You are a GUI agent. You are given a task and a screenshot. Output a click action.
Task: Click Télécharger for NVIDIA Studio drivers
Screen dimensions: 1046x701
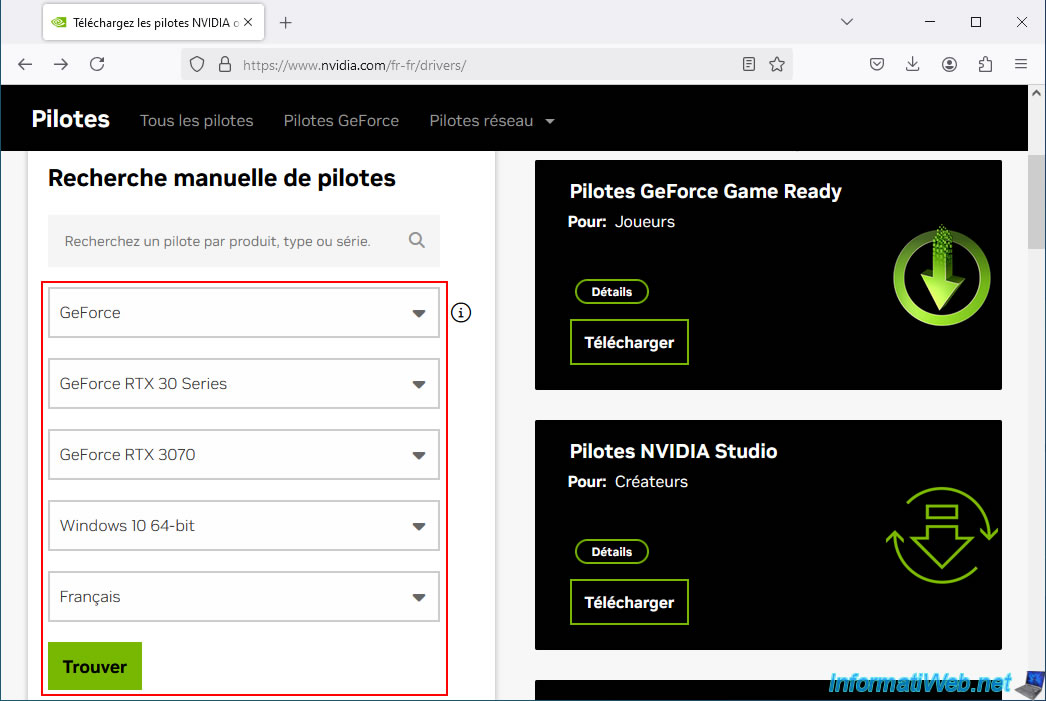point(629,602)
